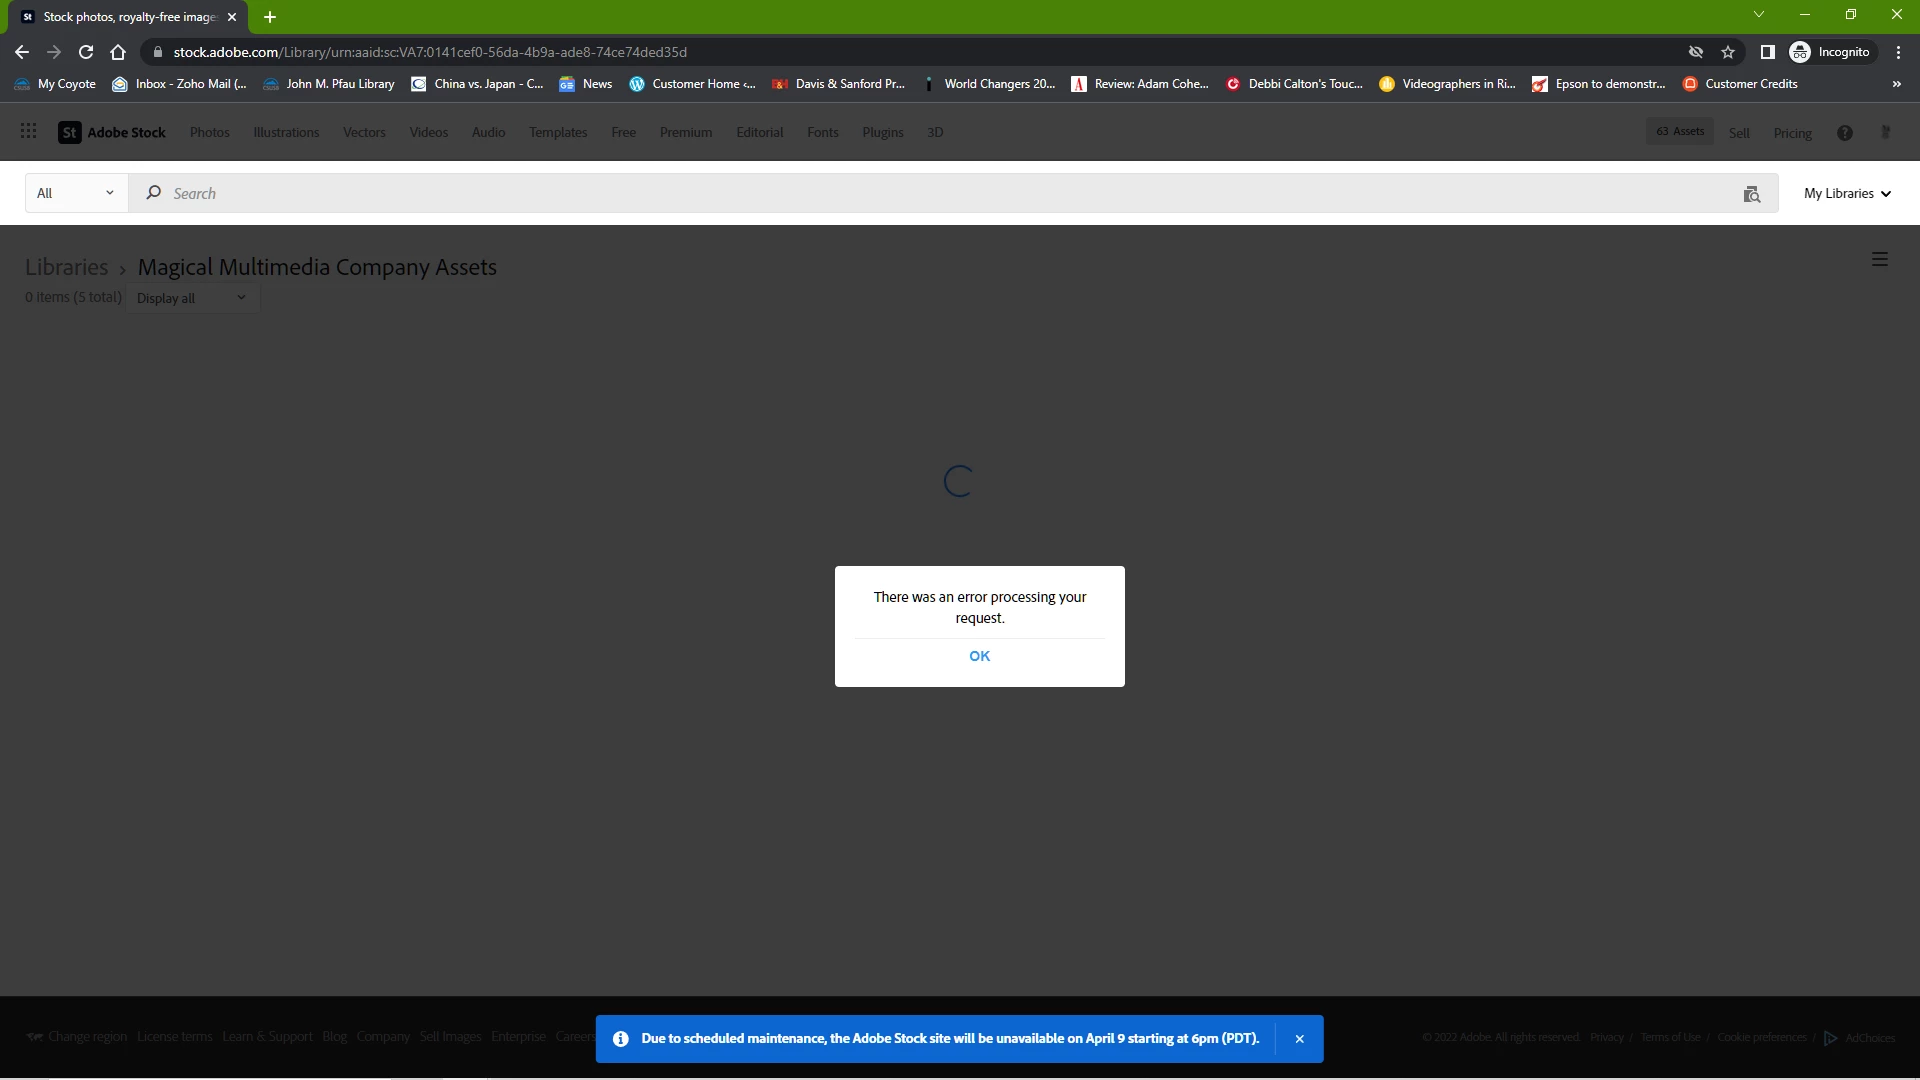Open the Incognito profile indicator

pyautogui.click(x=1830, y=52)
